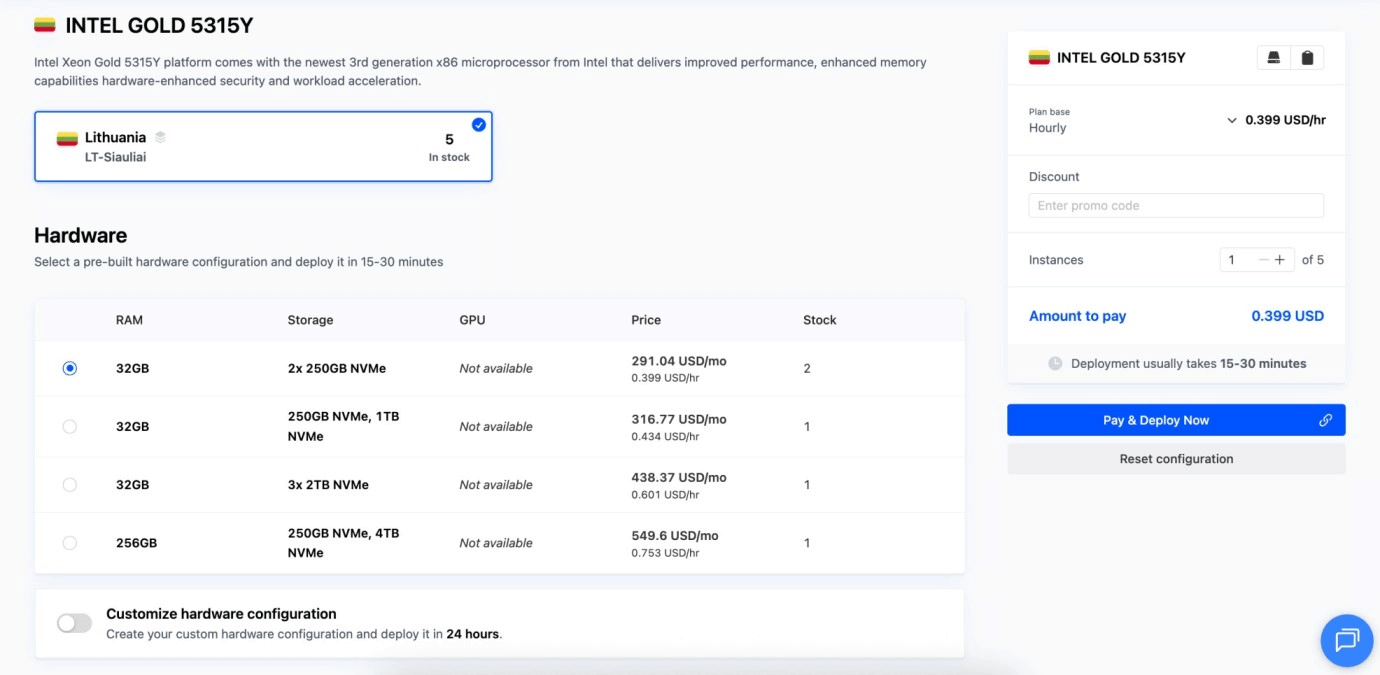This screenshot has width=1380, height=675.
Task: Click the blue checkmark on the Lithuania card
Action: pyautogui.click(x=478, y=125)
